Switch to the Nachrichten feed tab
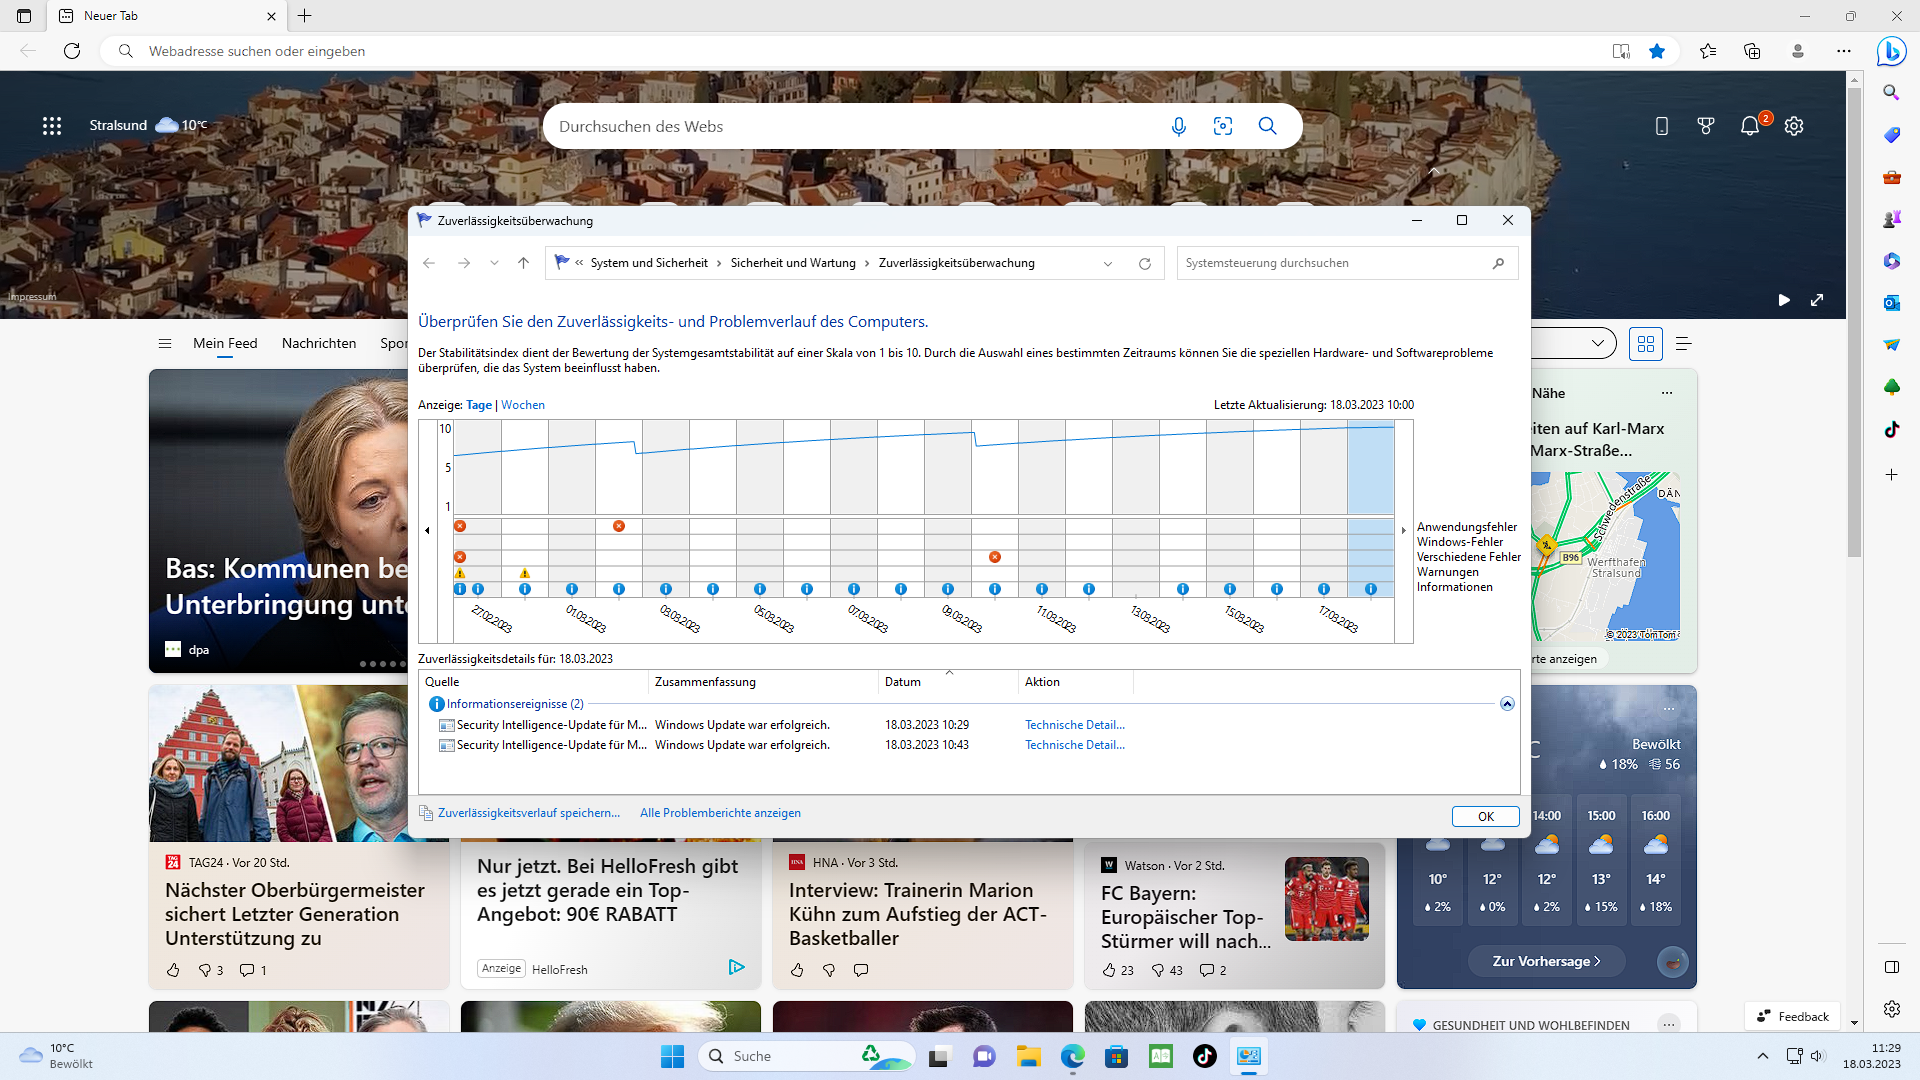1920x1080 pixels. [318, 343]
